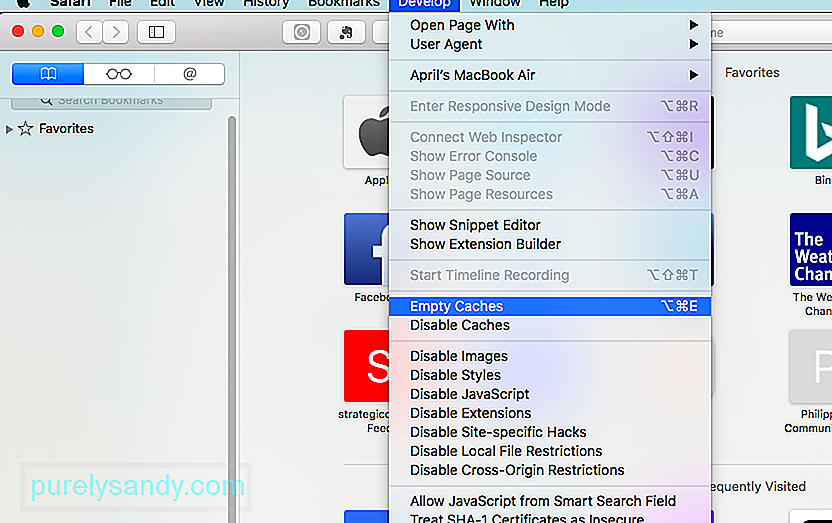
Task: Click the Search Bookmarks field
Action: click(x=111, y=102)
